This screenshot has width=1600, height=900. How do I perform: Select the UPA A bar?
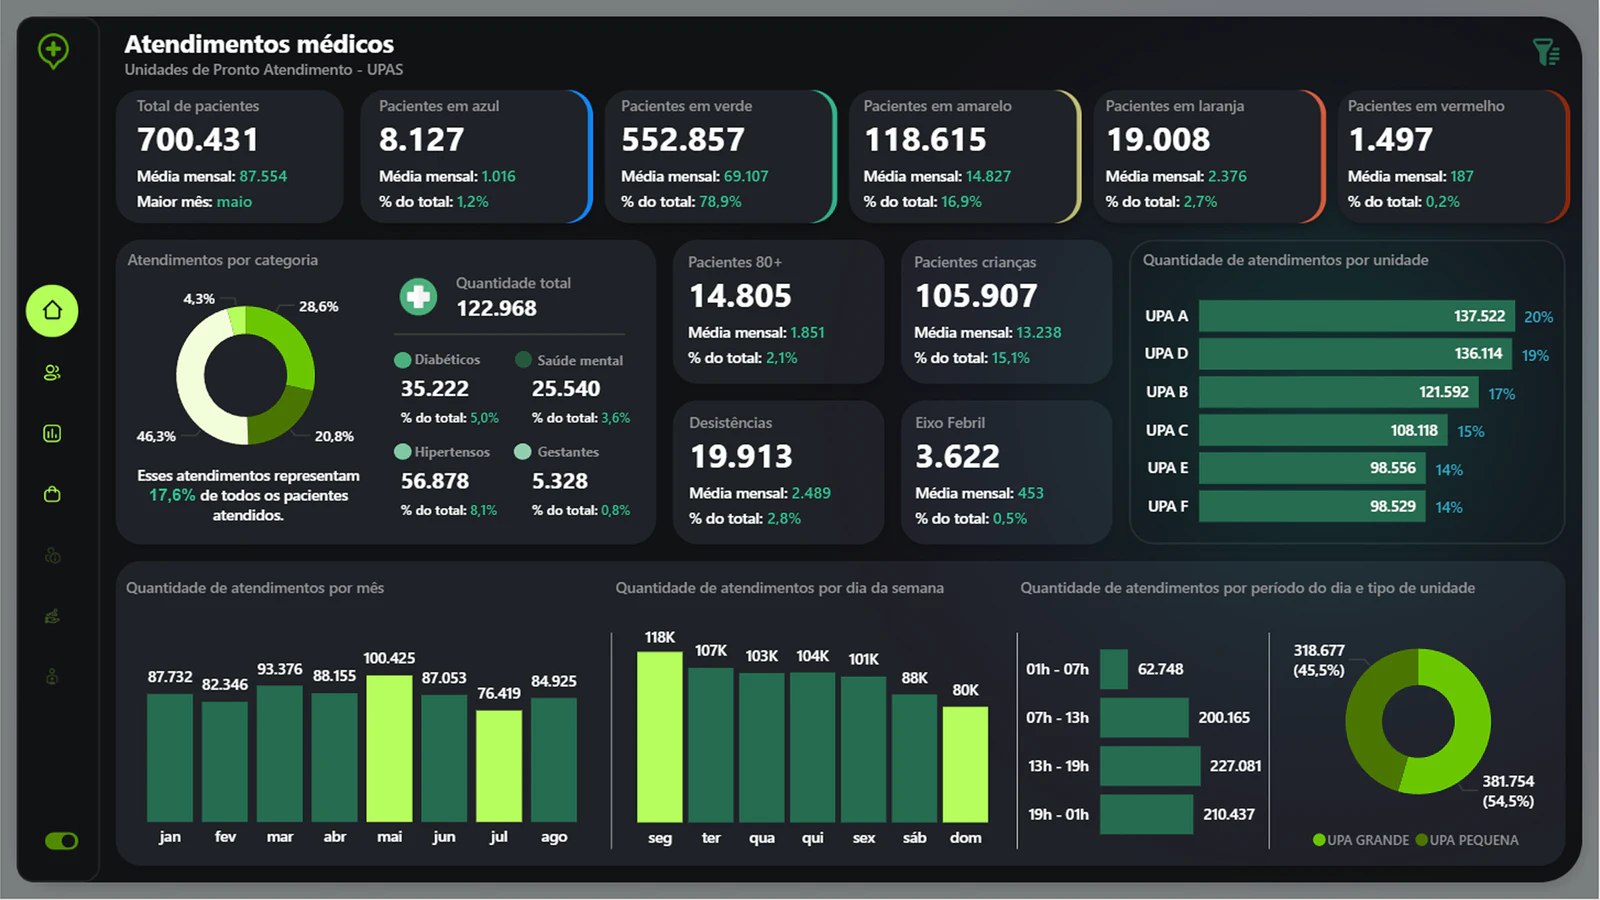(x=1356, y=316)
